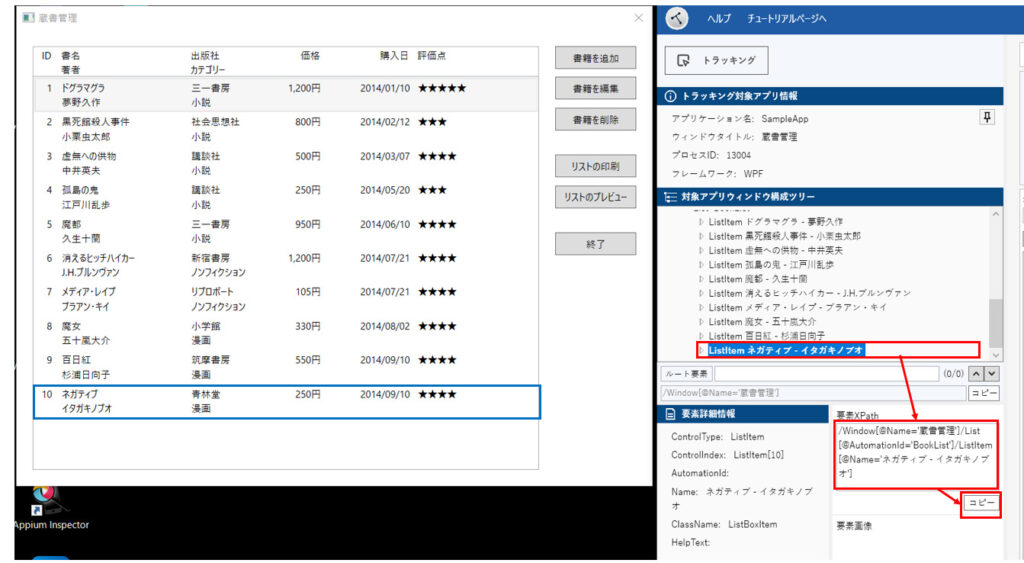Click the tree view vertical scrollbar thumb

[995, 322]
